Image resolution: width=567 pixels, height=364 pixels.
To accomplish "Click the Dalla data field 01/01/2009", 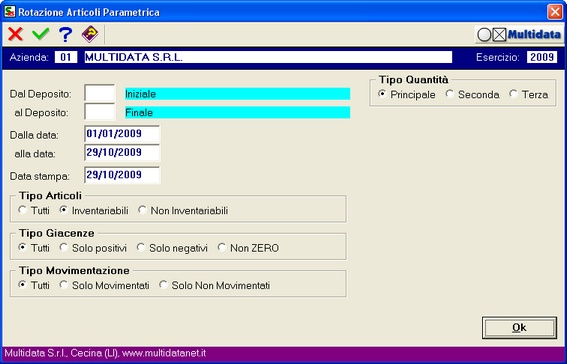I will pos(122,134).
